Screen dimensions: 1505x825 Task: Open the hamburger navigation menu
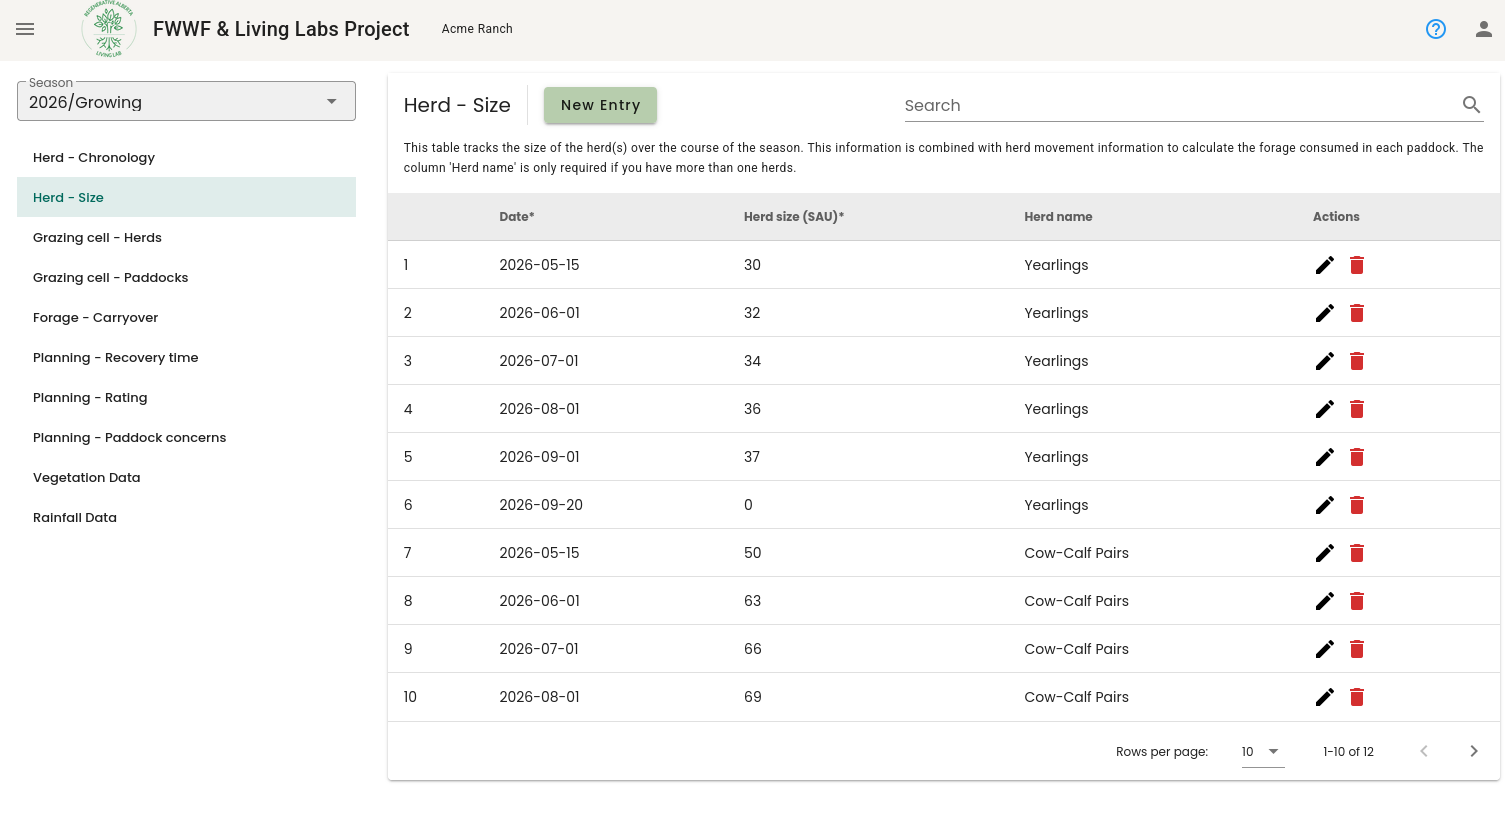[x=25, y=29]
